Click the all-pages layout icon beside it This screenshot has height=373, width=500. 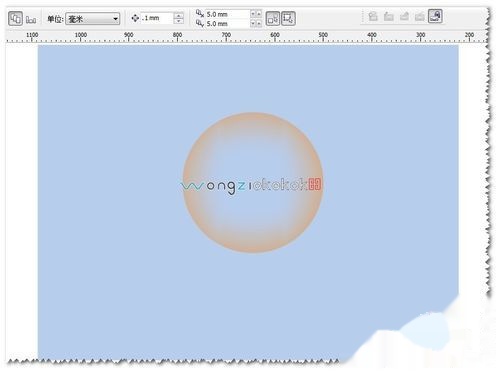pyautogui.click(x=31, y=20)
